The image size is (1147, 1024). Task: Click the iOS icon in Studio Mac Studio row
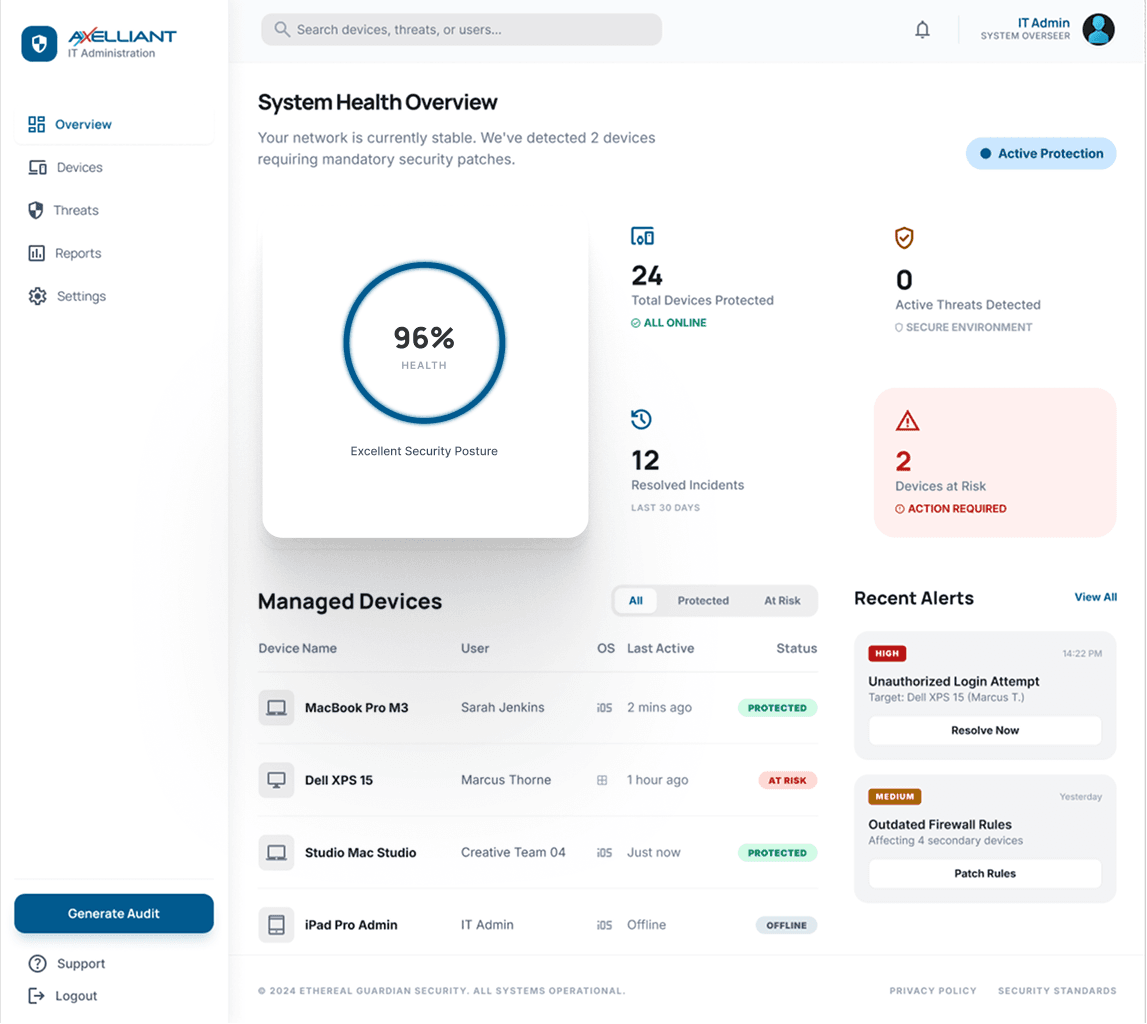(x=604, y=853)
